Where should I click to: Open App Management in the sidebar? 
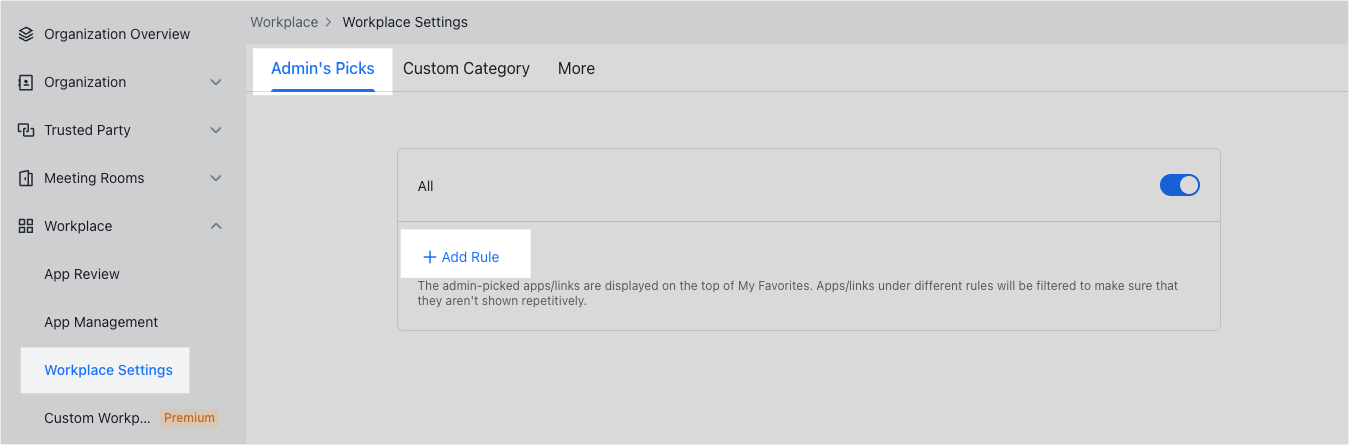[x=101, y=322]
